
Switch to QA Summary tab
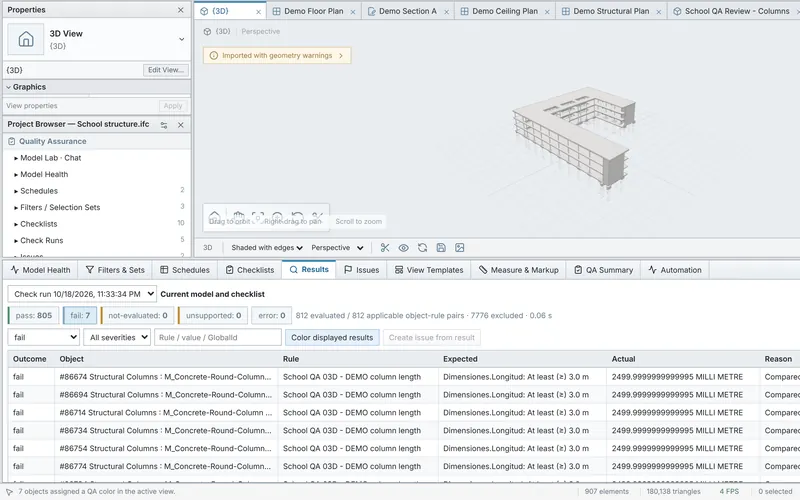coord(603,270)
